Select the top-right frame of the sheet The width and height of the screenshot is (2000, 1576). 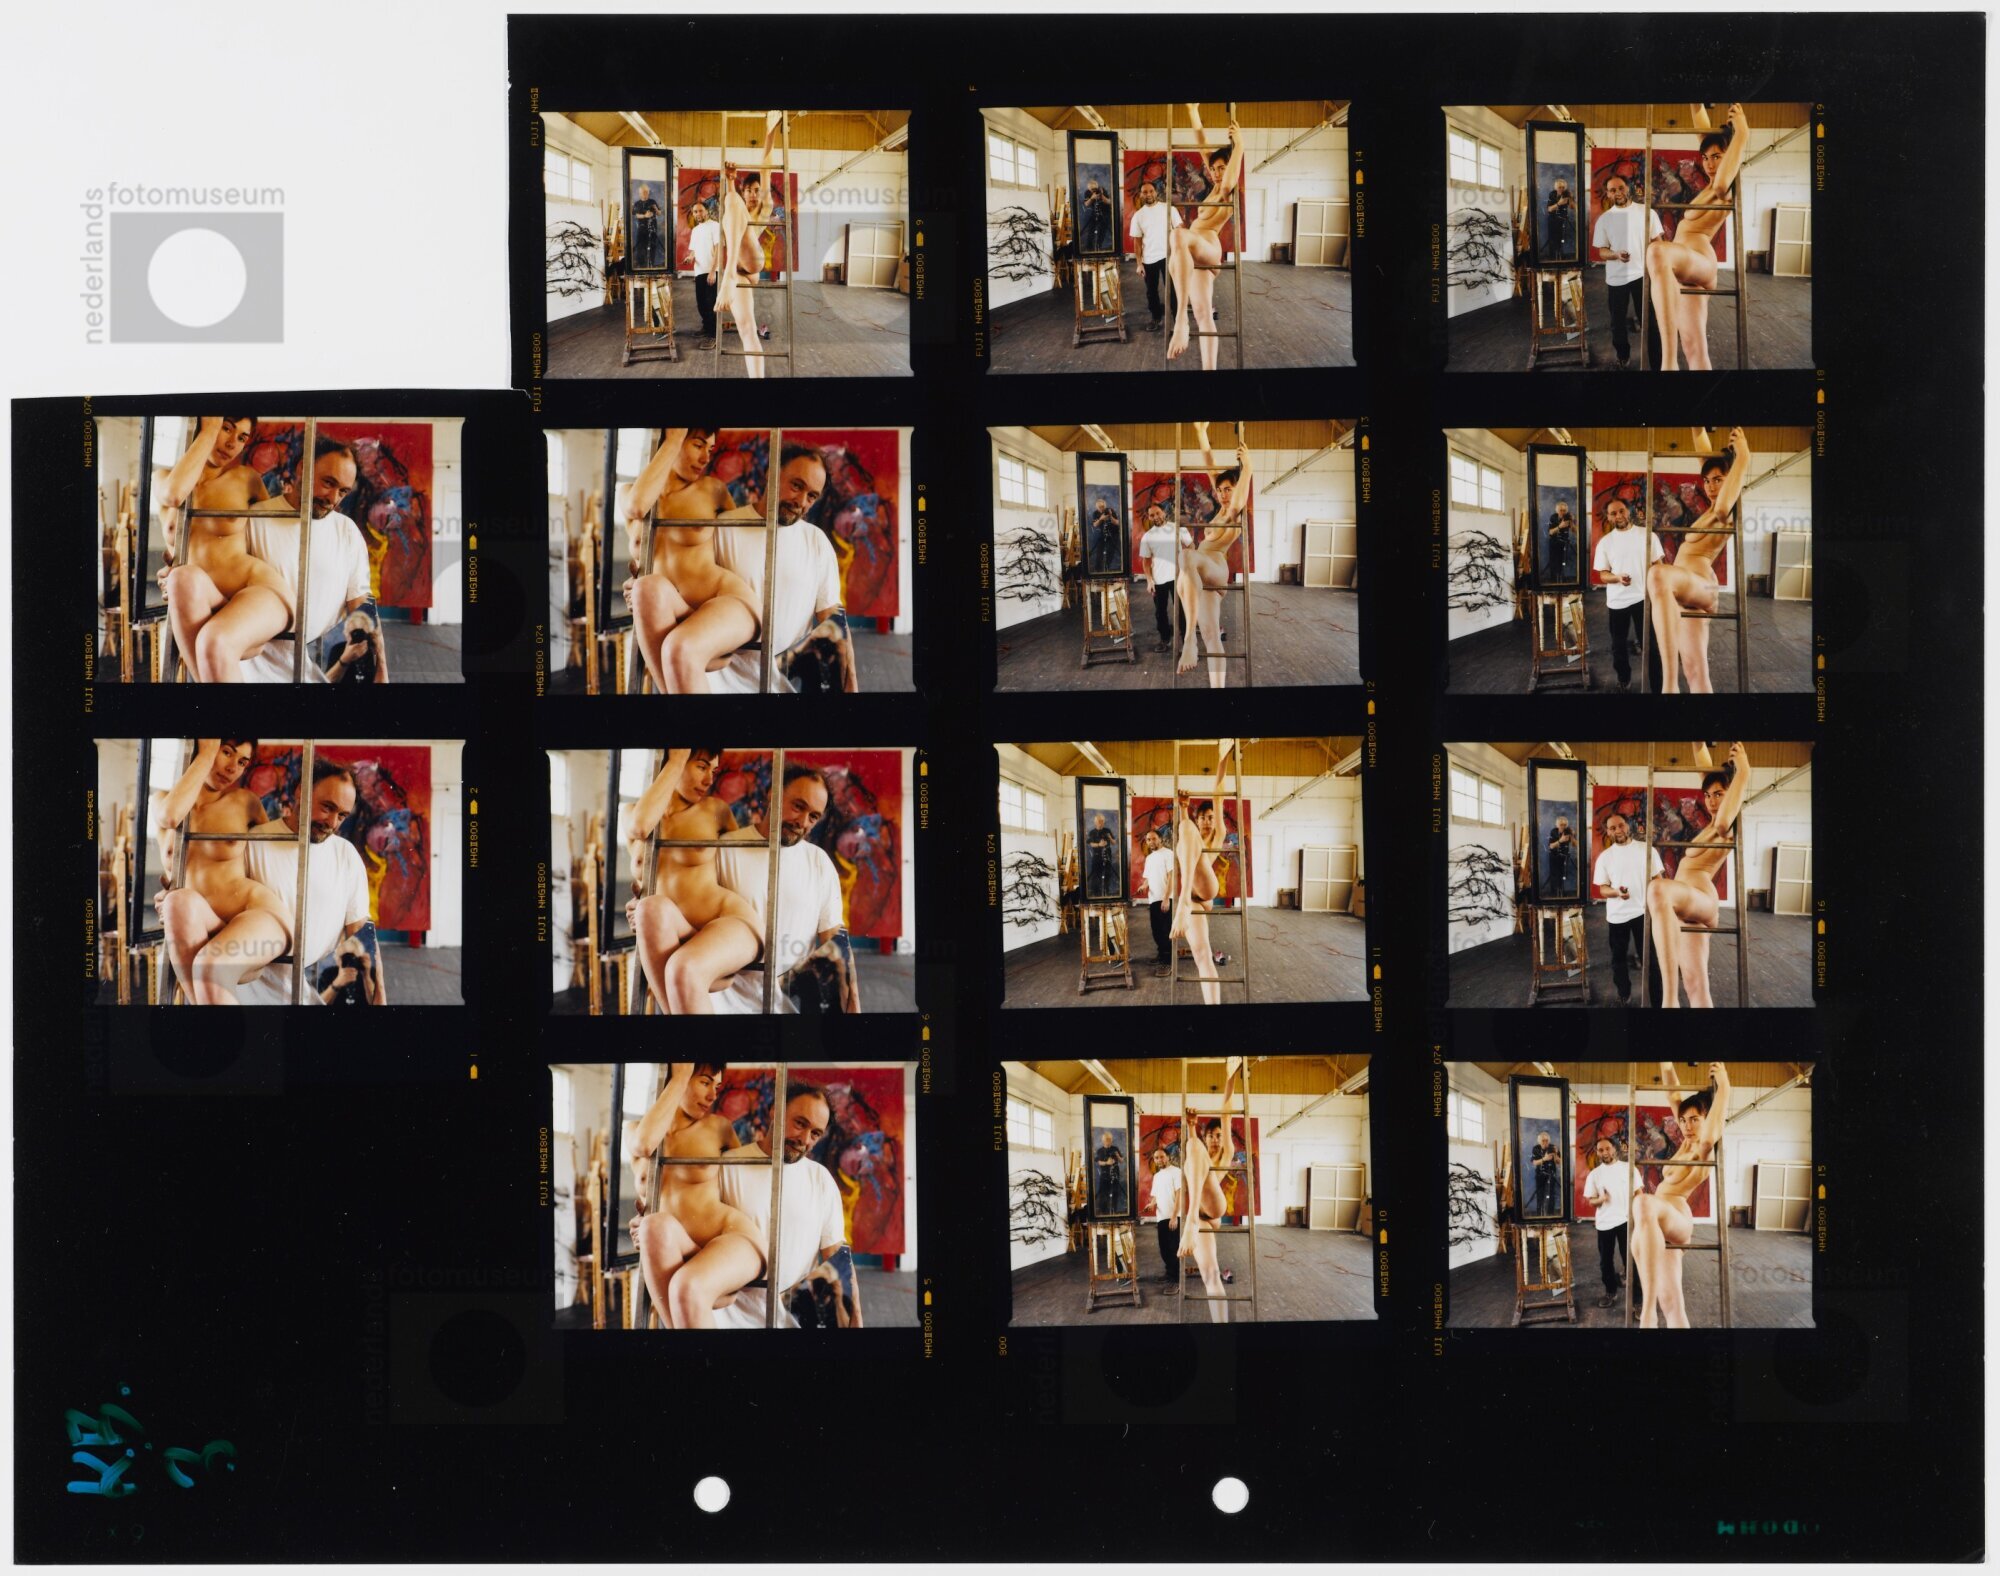pos(1627,236)
